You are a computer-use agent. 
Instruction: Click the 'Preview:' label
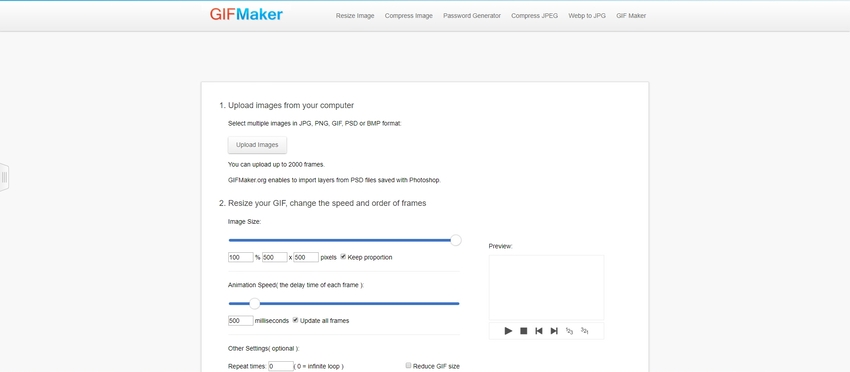point(500,246)
